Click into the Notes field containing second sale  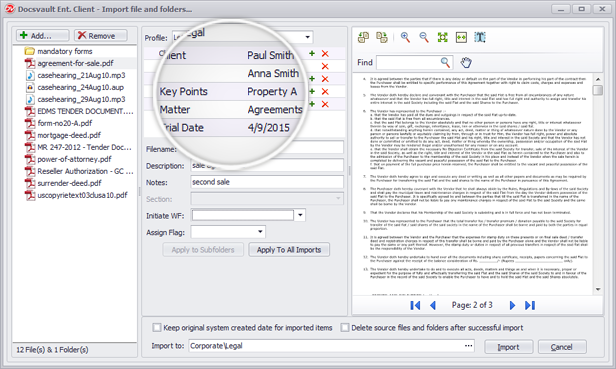pos(267,182)
